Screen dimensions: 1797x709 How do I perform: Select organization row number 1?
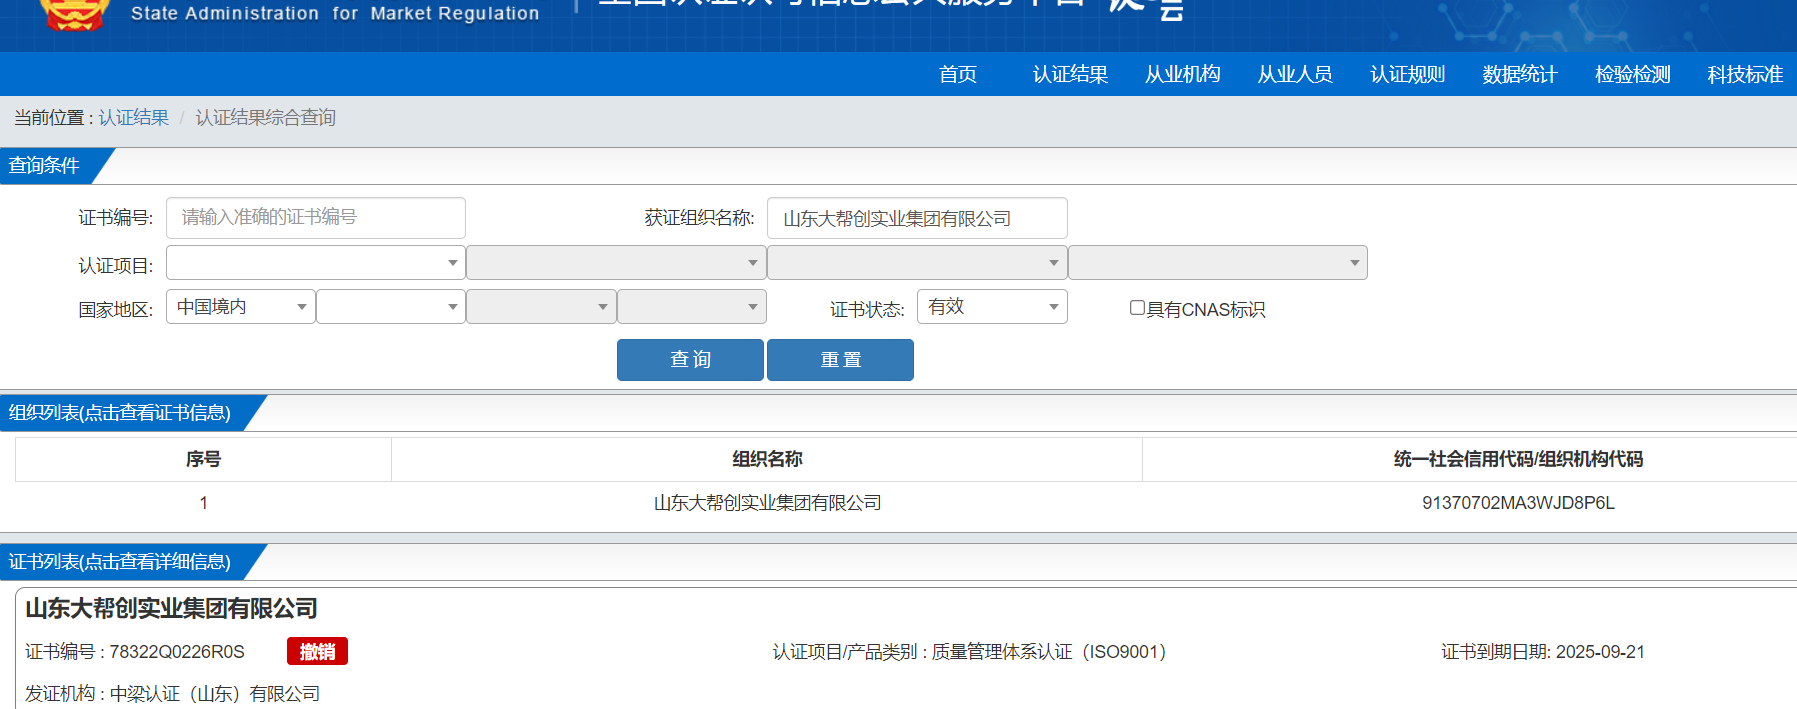pos(204,503)
